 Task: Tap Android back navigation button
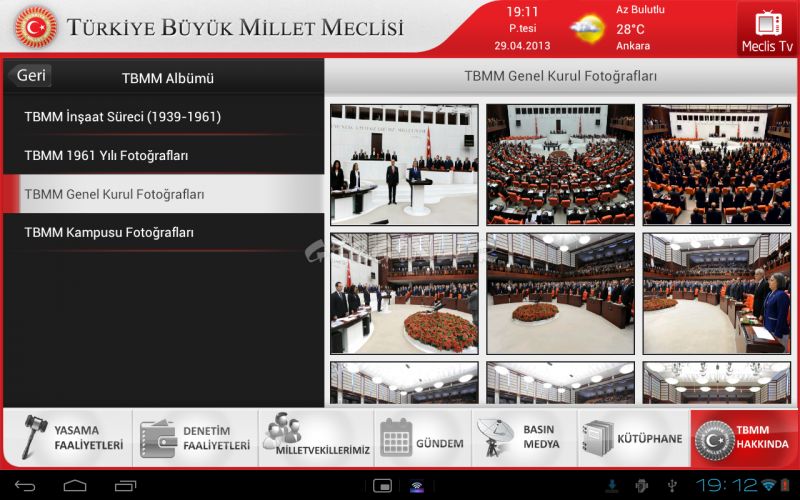tap(24, 485)
